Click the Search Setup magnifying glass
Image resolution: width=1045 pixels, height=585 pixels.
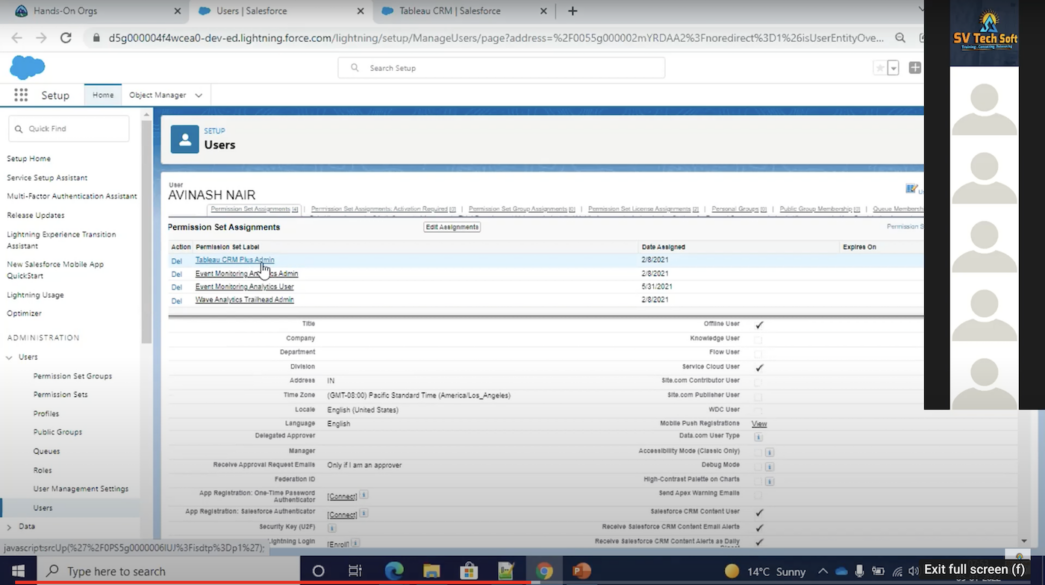click(353, 67)
